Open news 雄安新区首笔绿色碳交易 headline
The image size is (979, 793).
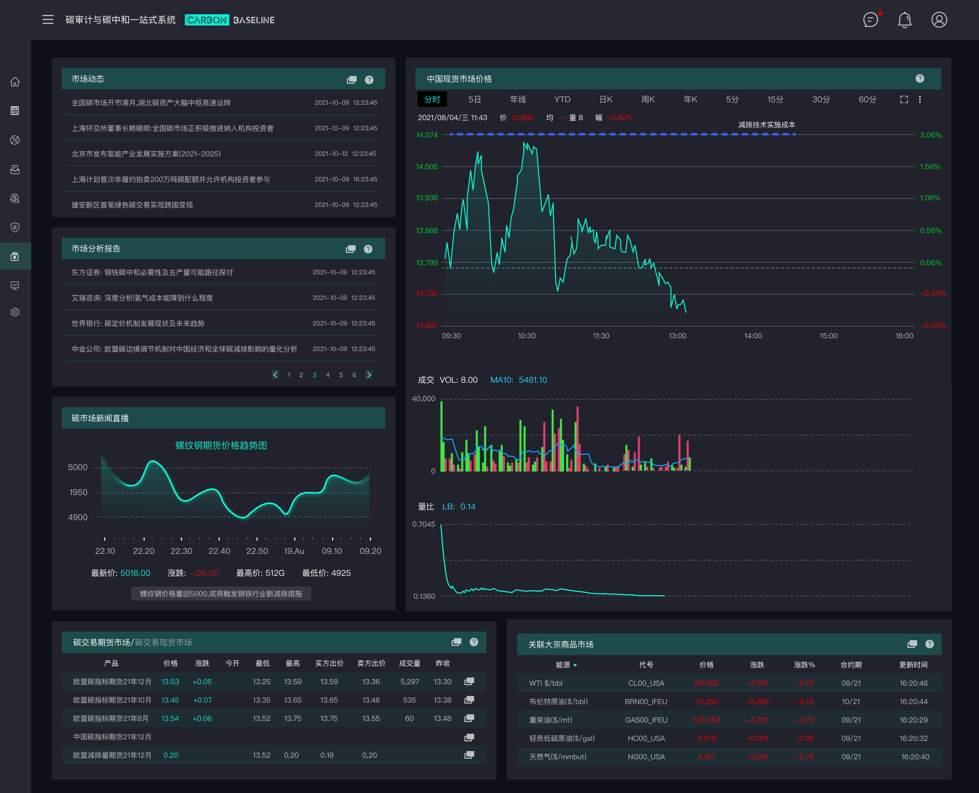point(132,205)
